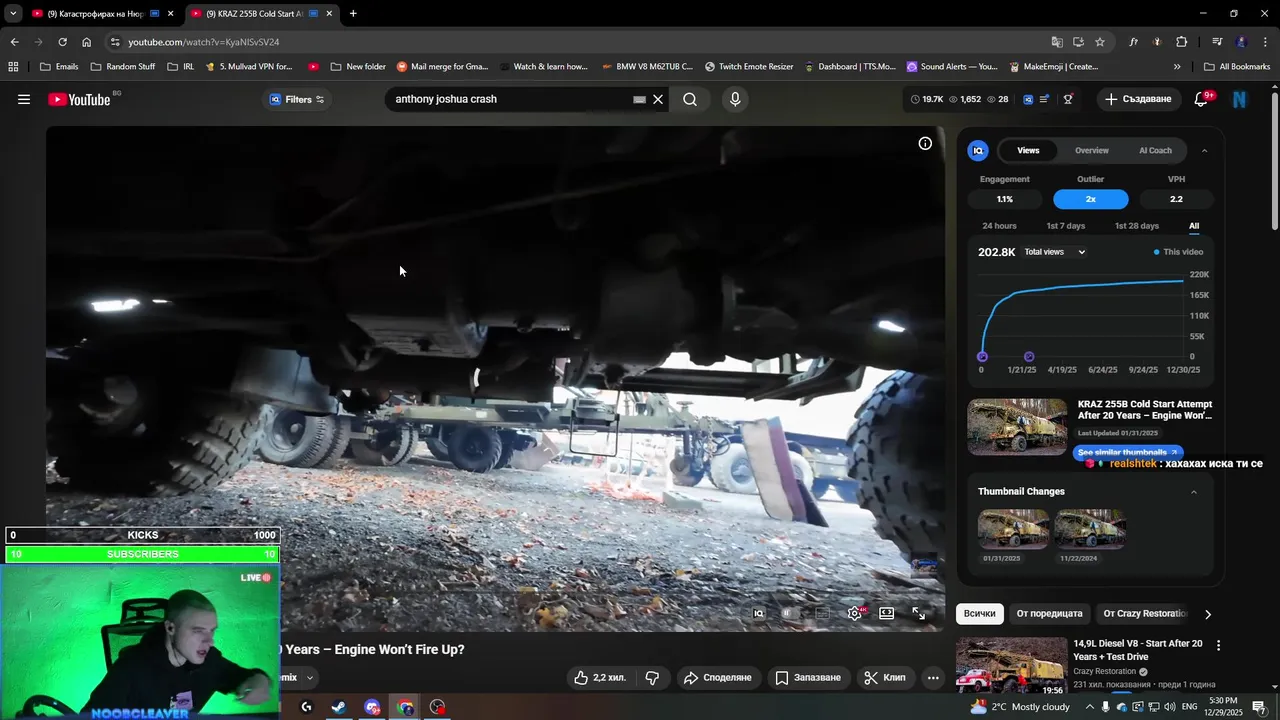Toggle autoplay switch in the player
Image resolution: width=1280 pixels, height=720 pixels.
pos(788,613)
